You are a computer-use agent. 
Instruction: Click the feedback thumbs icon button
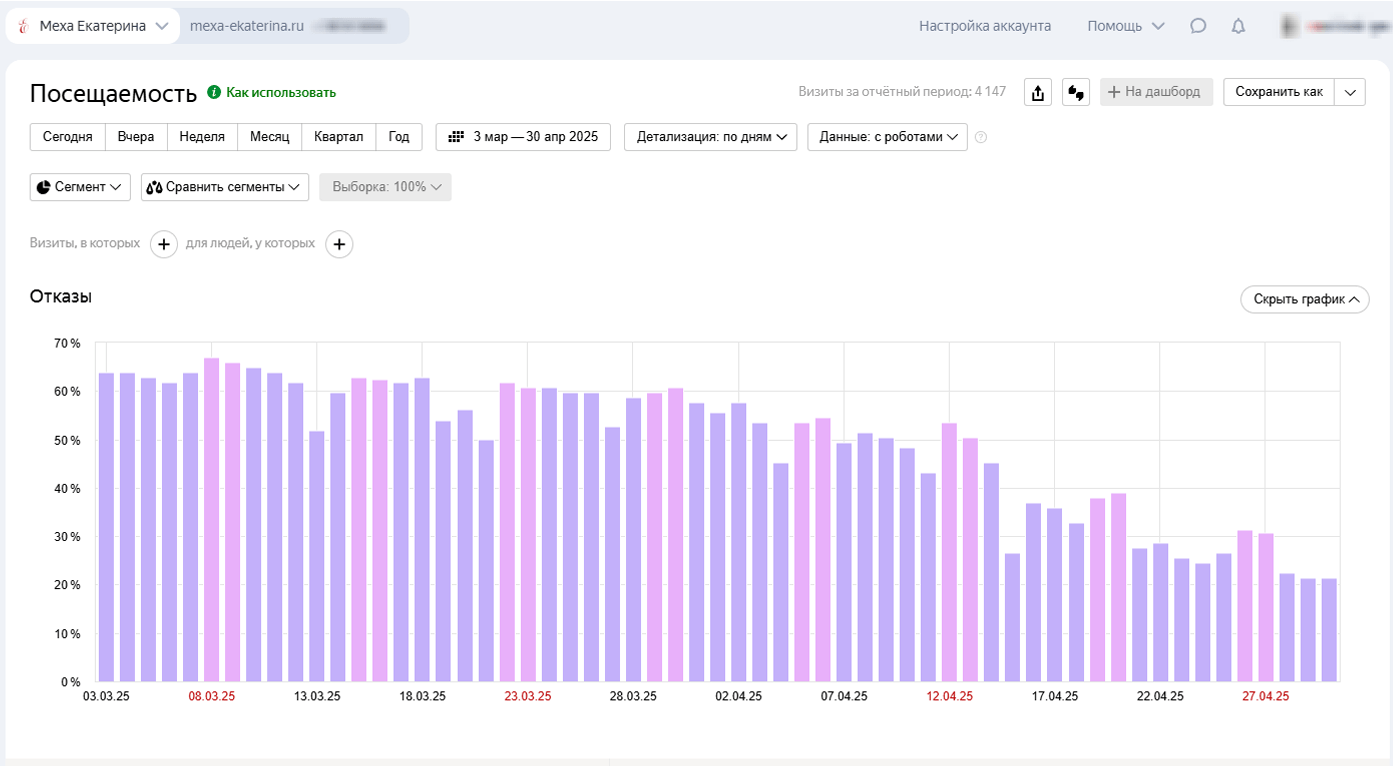(1076, 93)
